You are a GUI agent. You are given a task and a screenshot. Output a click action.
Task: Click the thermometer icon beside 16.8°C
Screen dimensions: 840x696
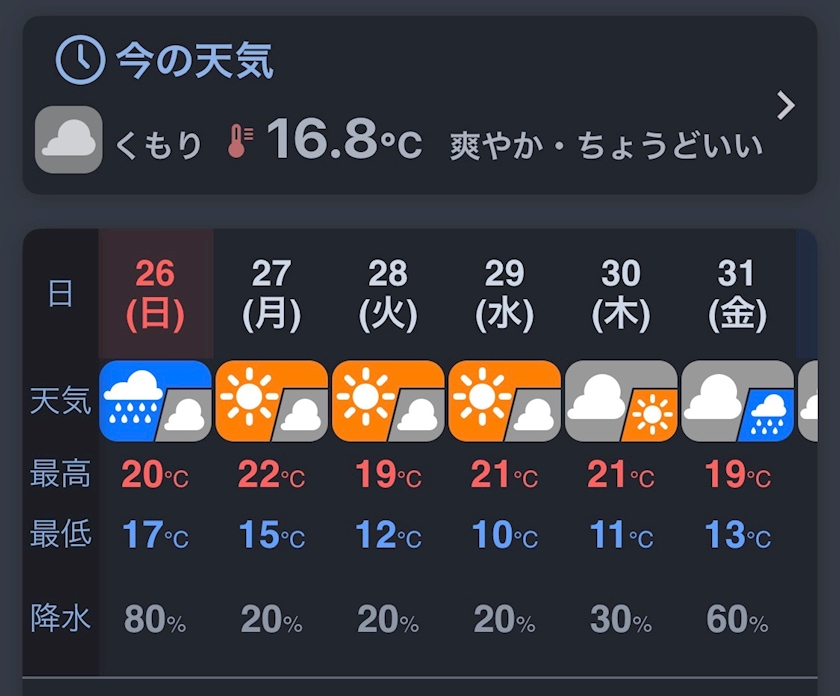[x=239, y=141]
